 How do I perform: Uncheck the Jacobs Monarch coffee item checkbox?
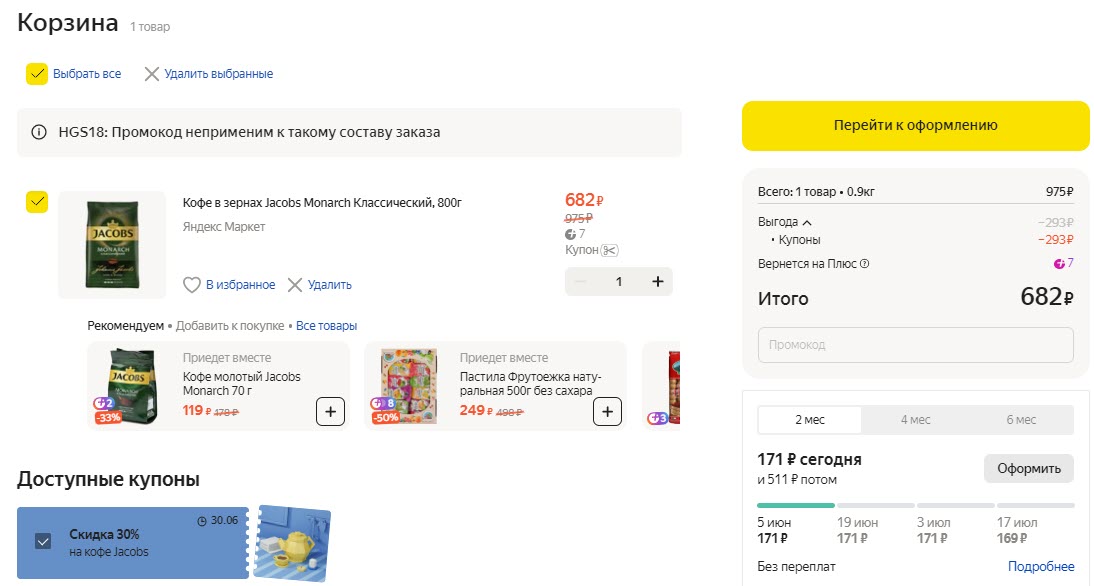pos(37,202)
